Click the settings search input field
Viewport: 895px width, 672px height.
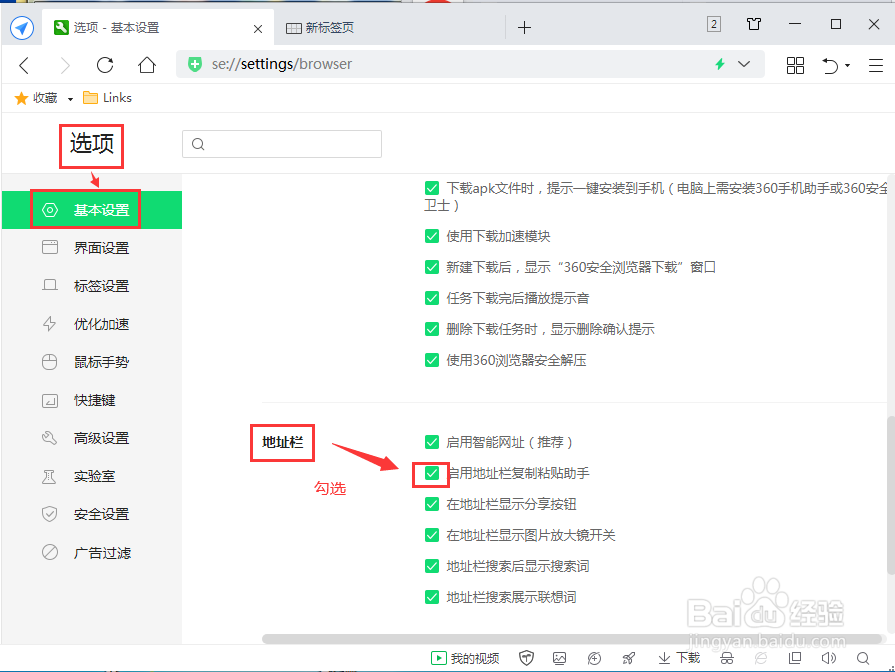point(282,144)
